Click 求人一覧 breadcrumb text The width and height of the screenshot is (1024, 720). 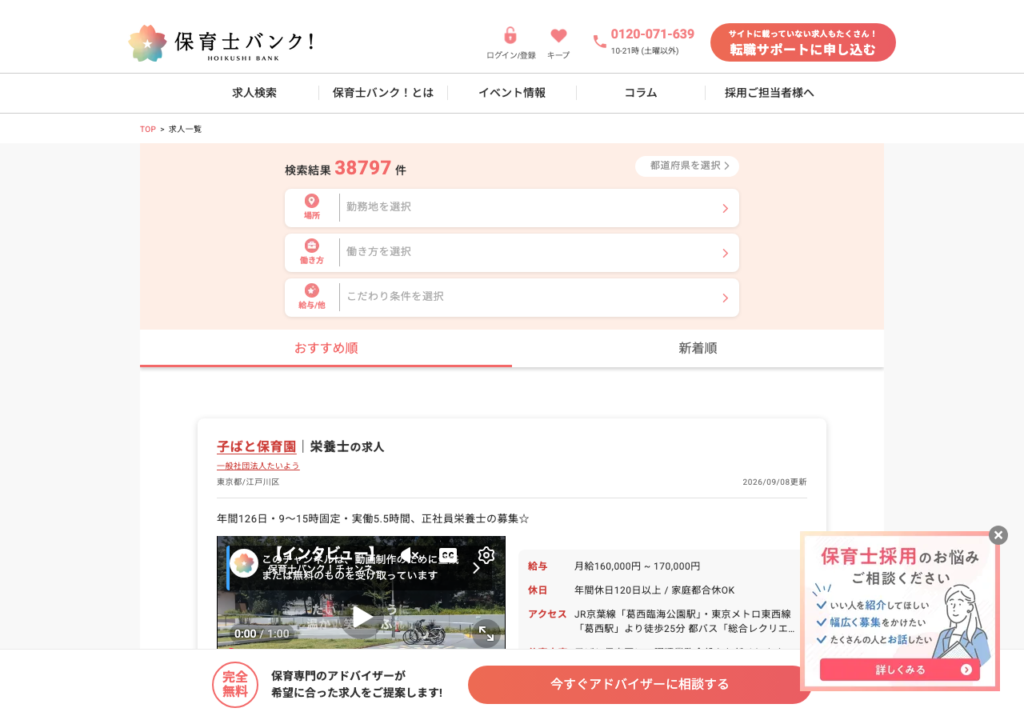point(185,129)
